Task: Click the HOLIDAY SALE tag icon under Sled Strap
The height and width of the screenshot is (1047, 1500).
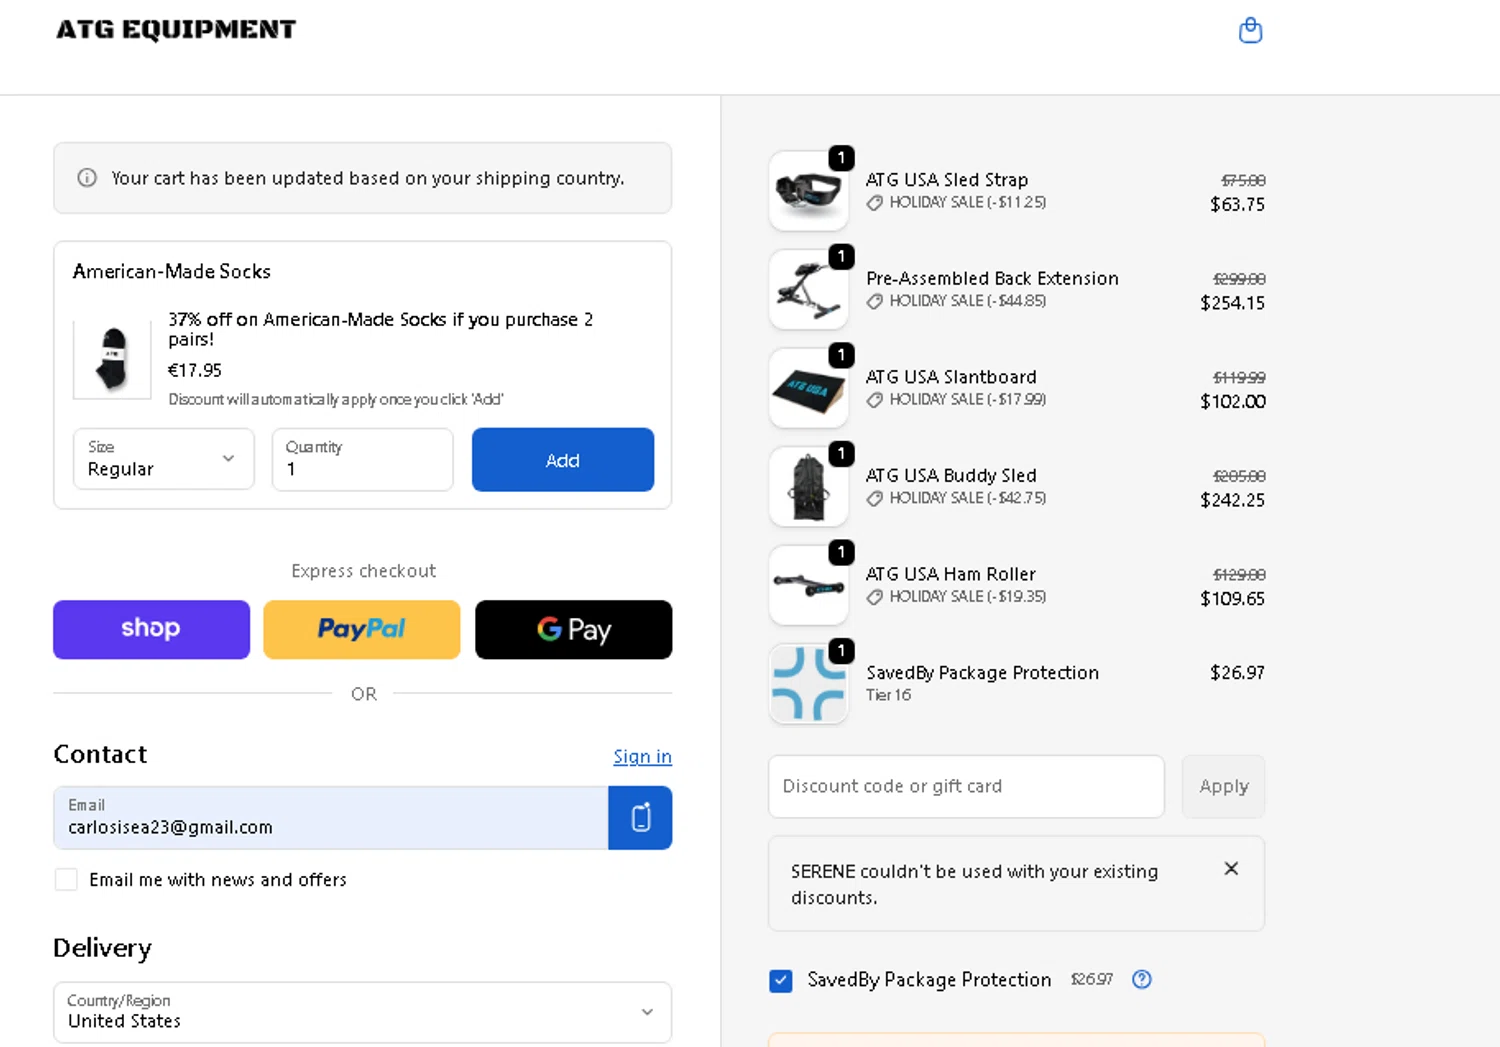Action: (874, 203)
